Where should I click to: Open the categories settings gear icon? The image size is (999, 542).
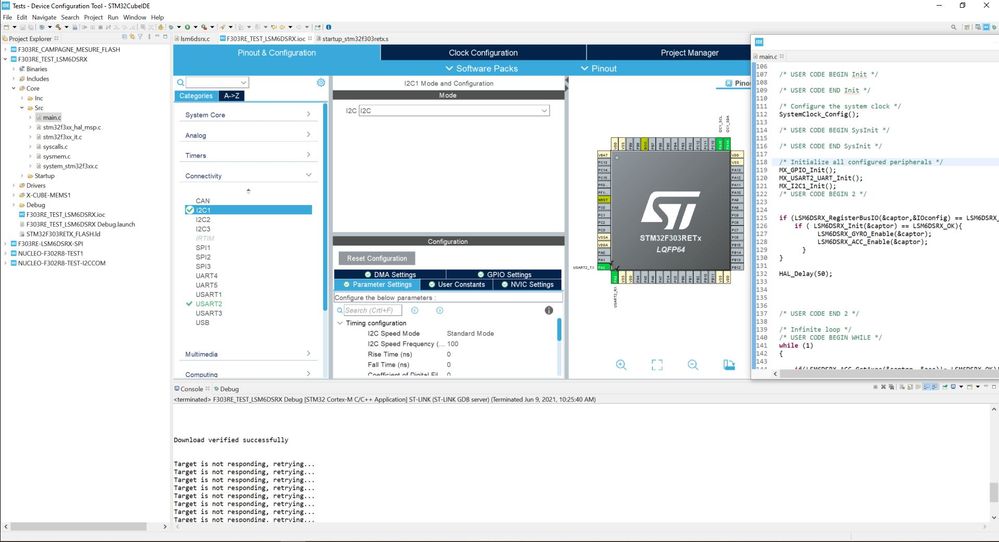pyautogui.click(x=321, y=83)
